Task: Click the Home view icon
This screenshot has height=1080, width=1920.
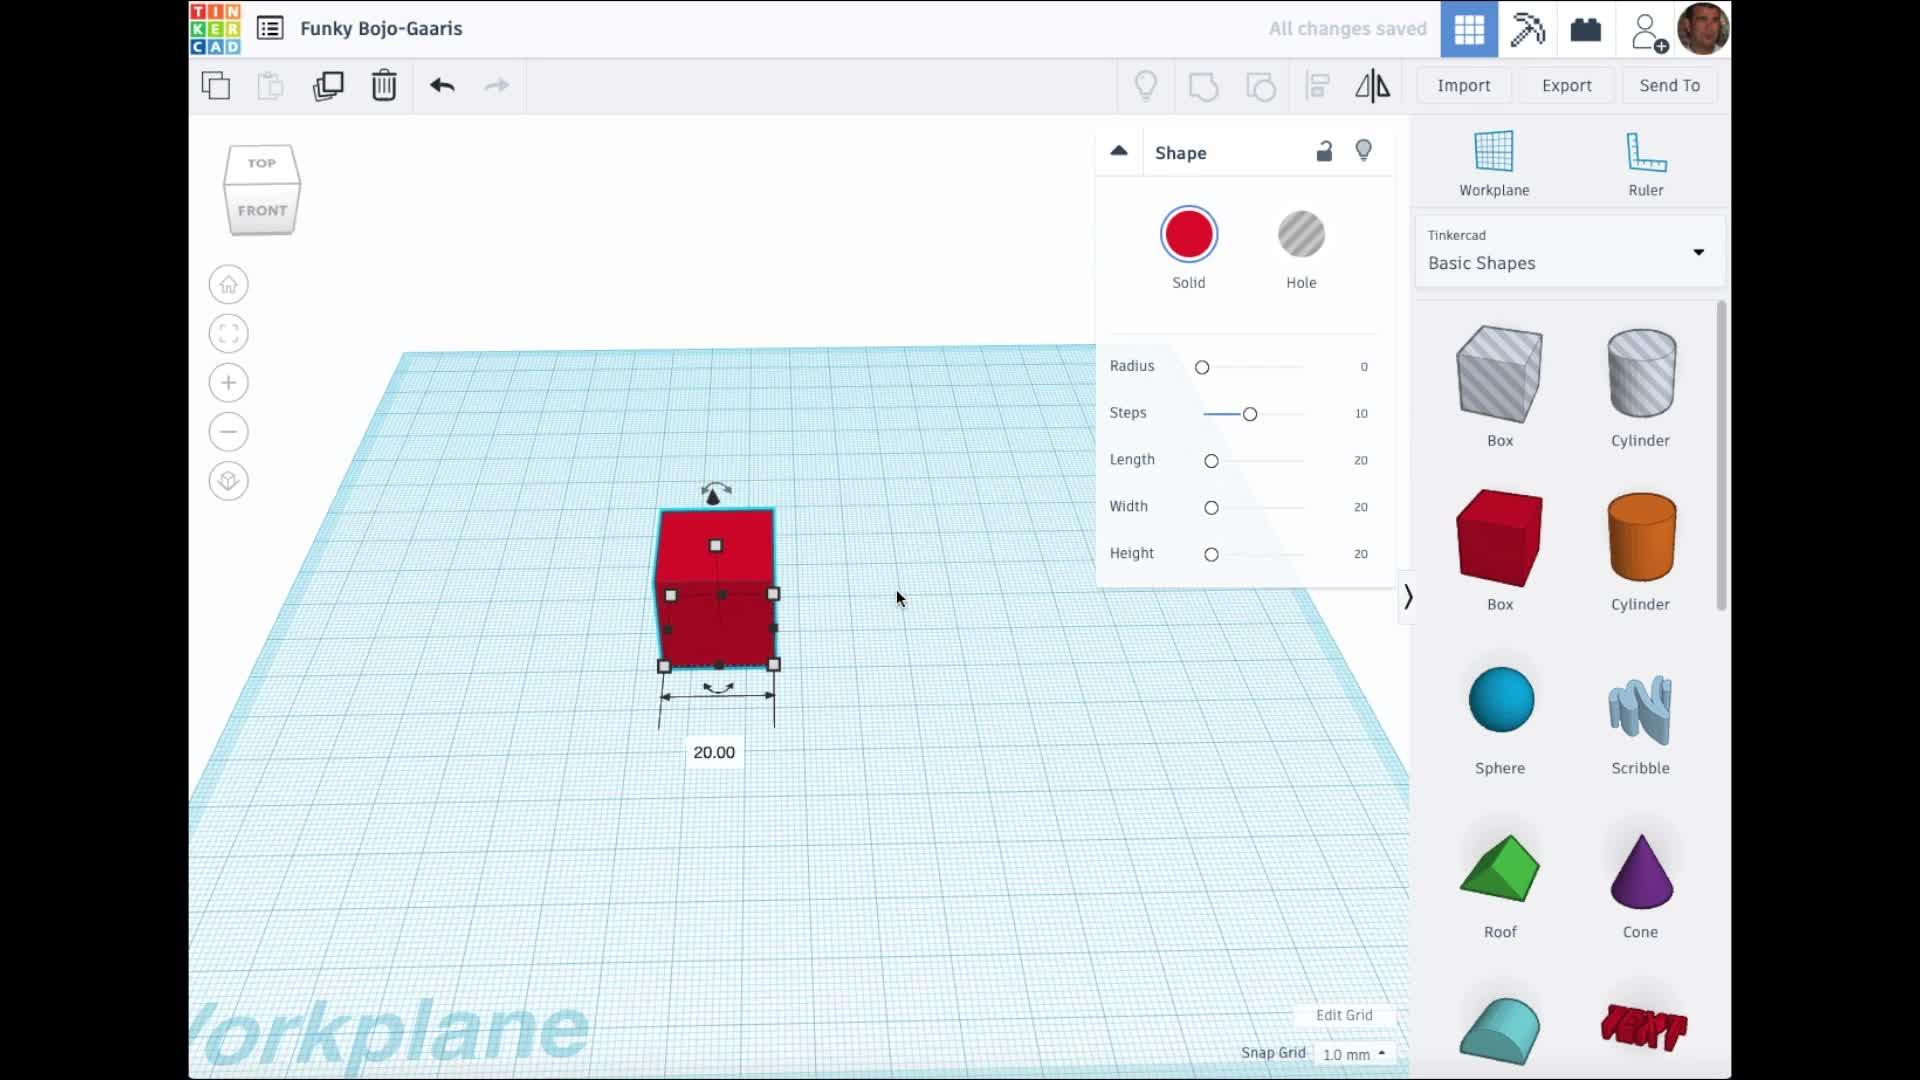Action: click(x=228, y=285)
